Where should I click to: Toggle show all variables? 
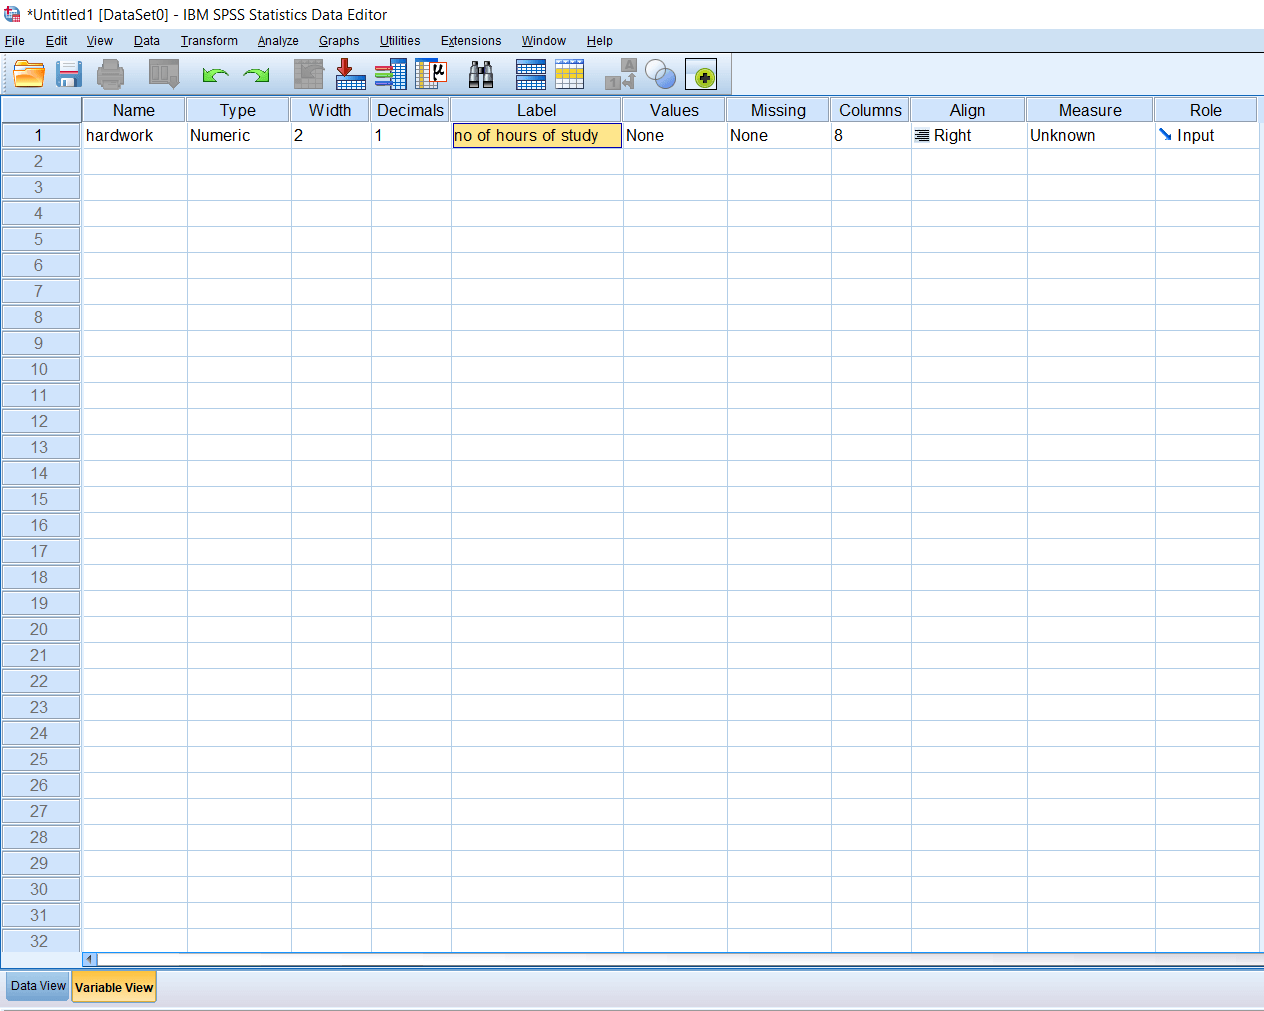coord(701,74)
